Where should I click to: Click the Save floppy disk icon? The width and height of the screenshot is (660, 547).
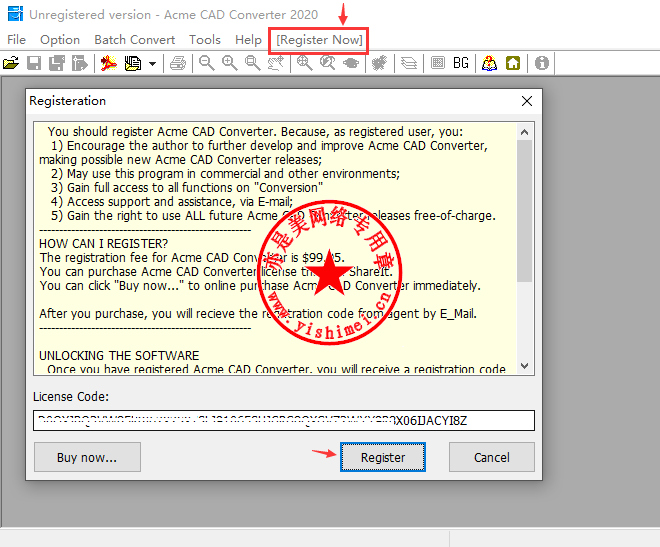tap(34, 63)
